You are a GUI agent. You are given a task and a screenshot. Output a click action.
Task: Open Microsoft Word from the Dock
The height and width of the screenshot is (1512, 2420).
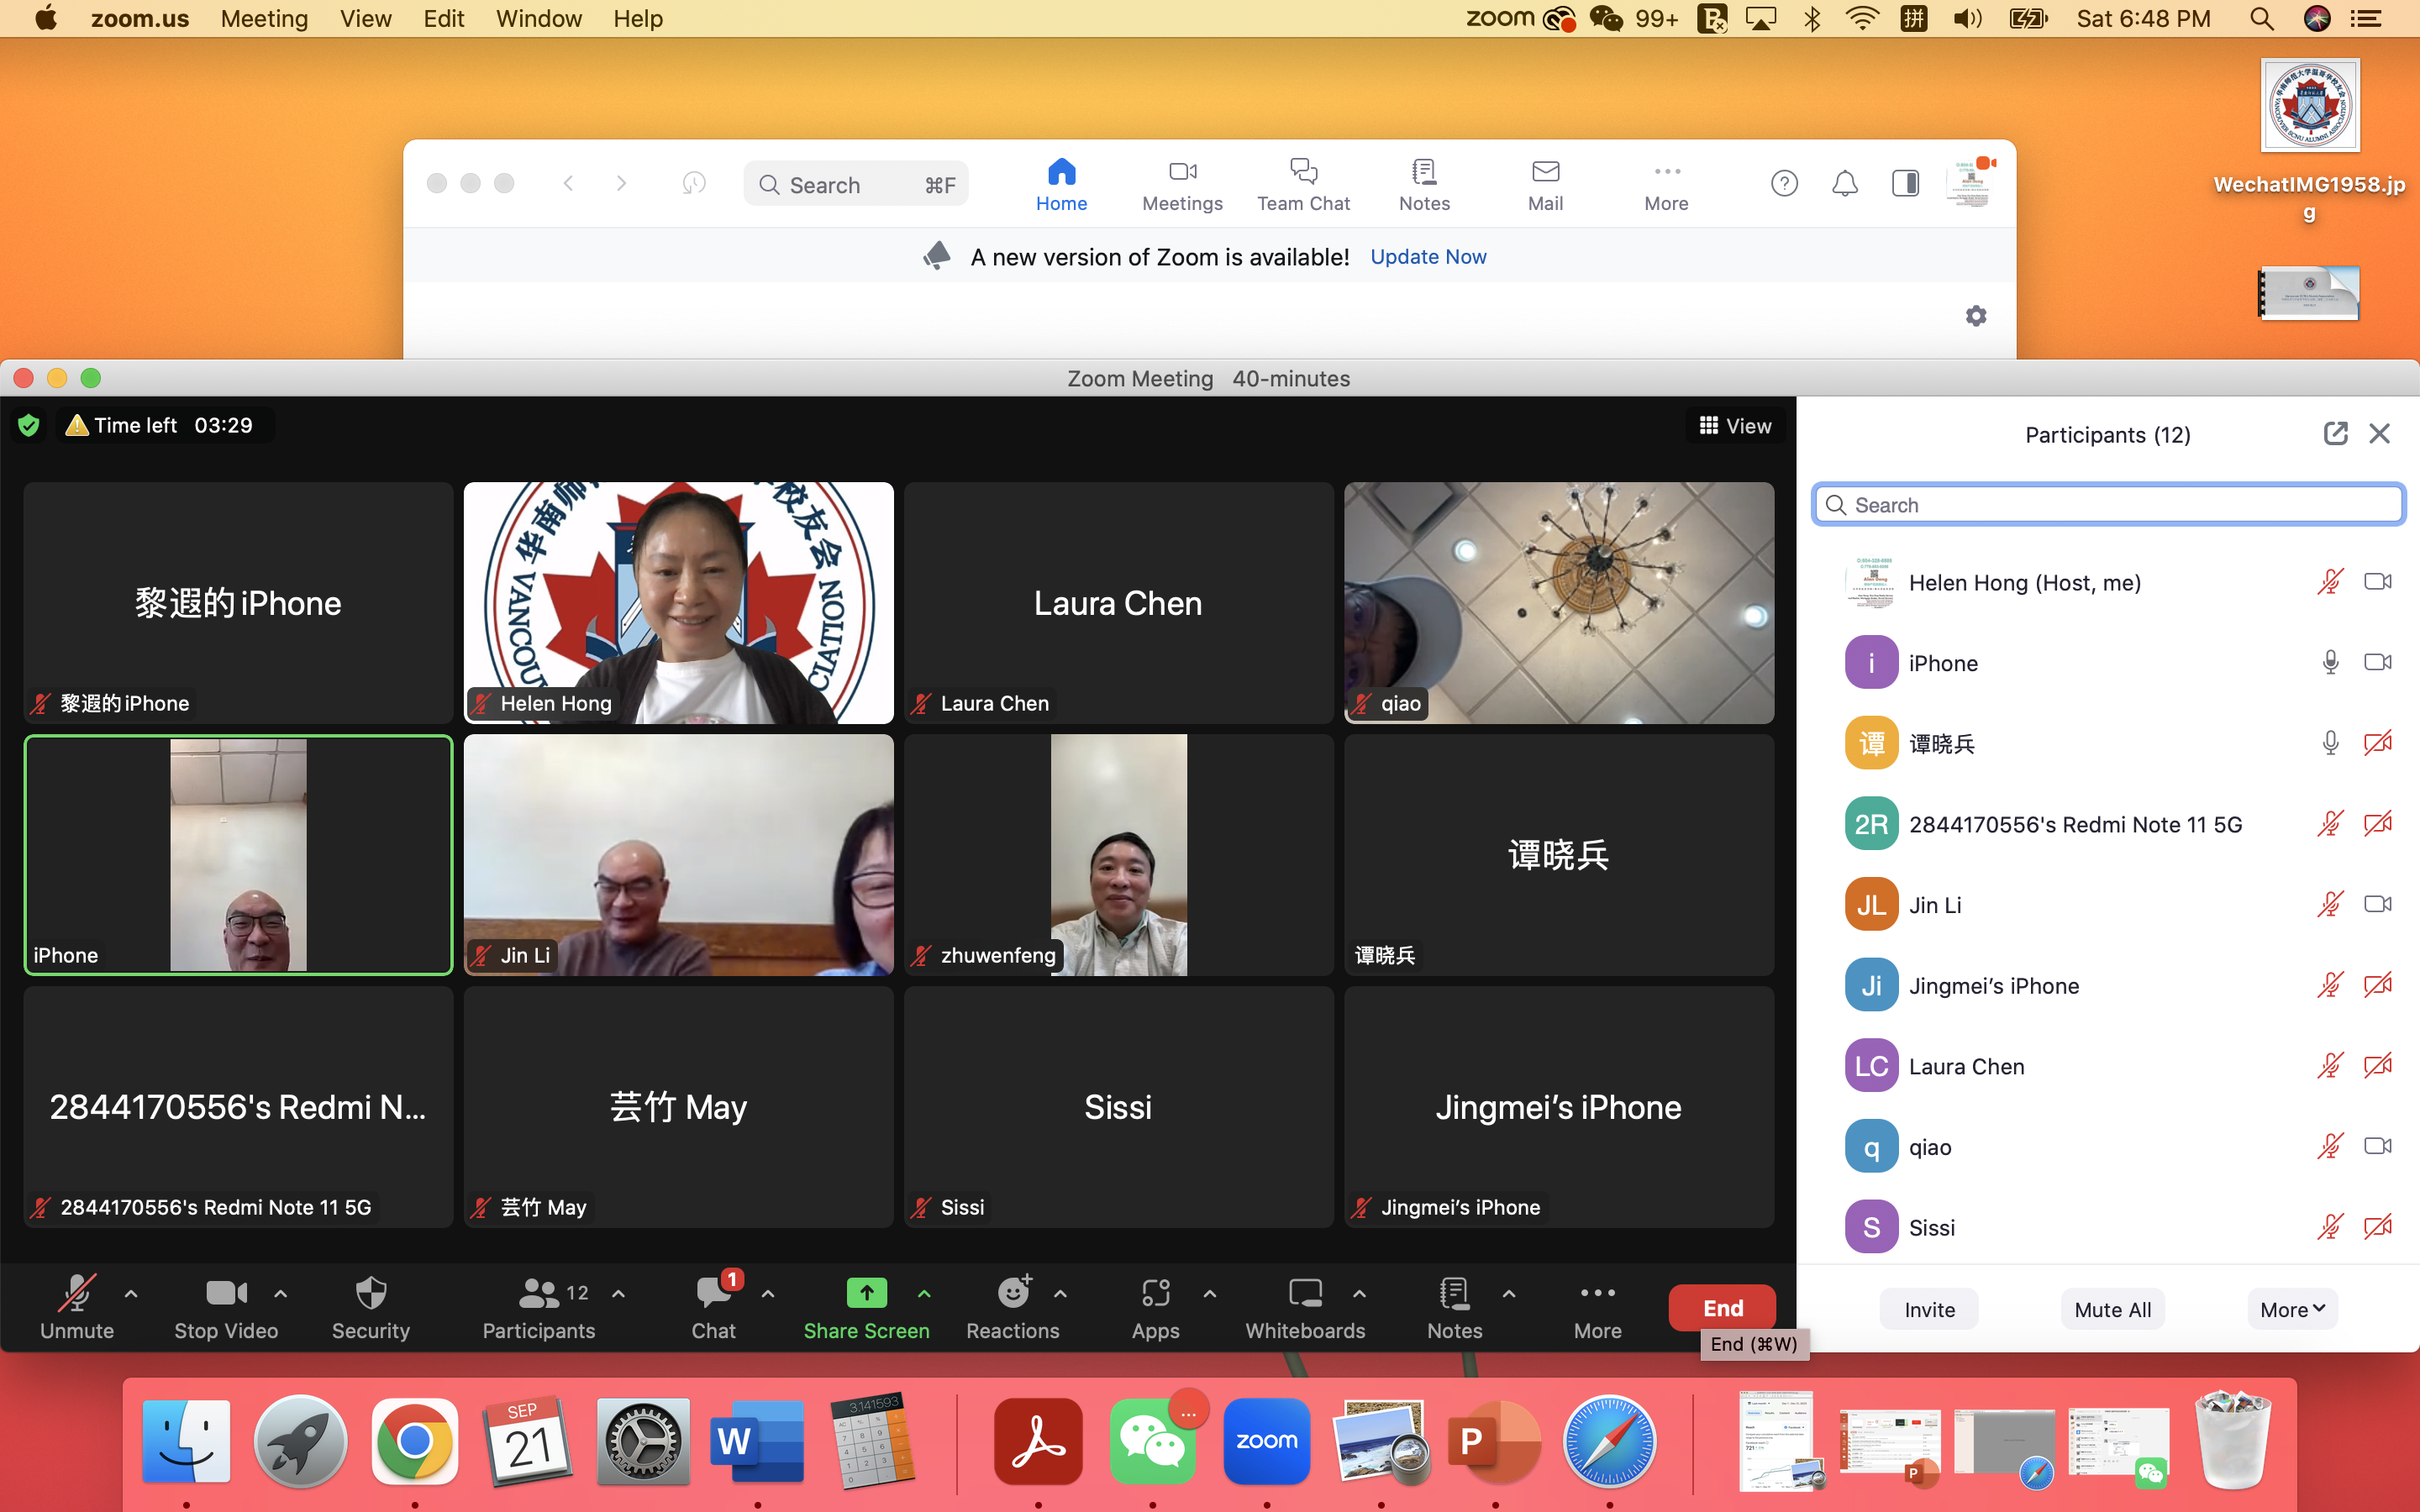coord(757,1441)
